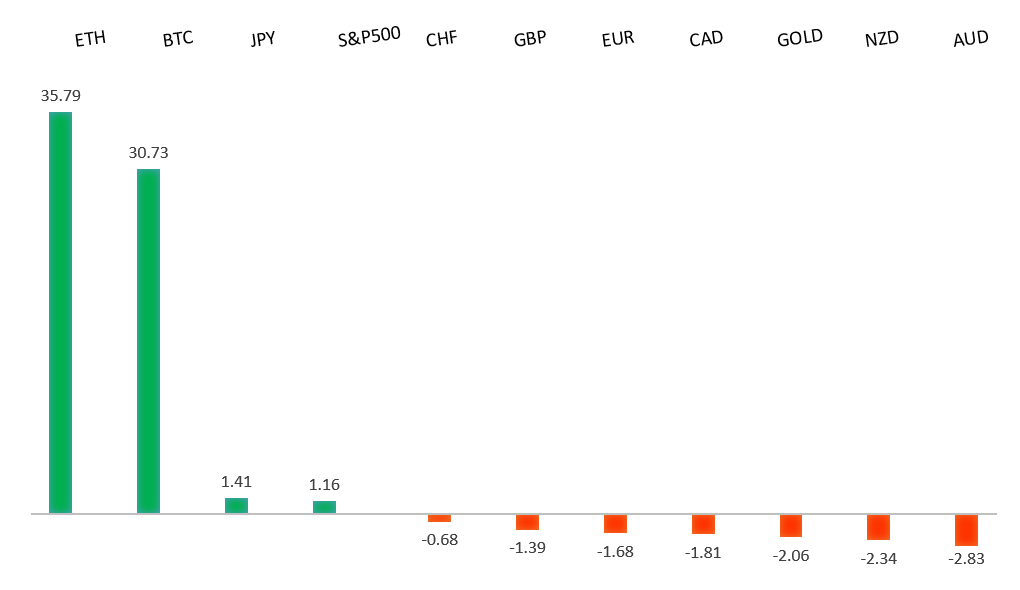Select the red GBP bar

click(527, 522)
